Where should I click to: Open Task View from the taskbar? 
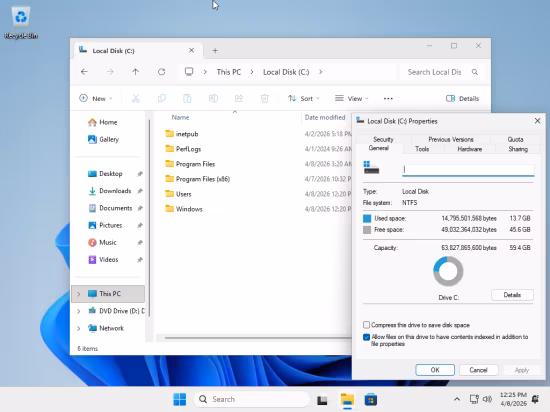(x=322, y=400)
